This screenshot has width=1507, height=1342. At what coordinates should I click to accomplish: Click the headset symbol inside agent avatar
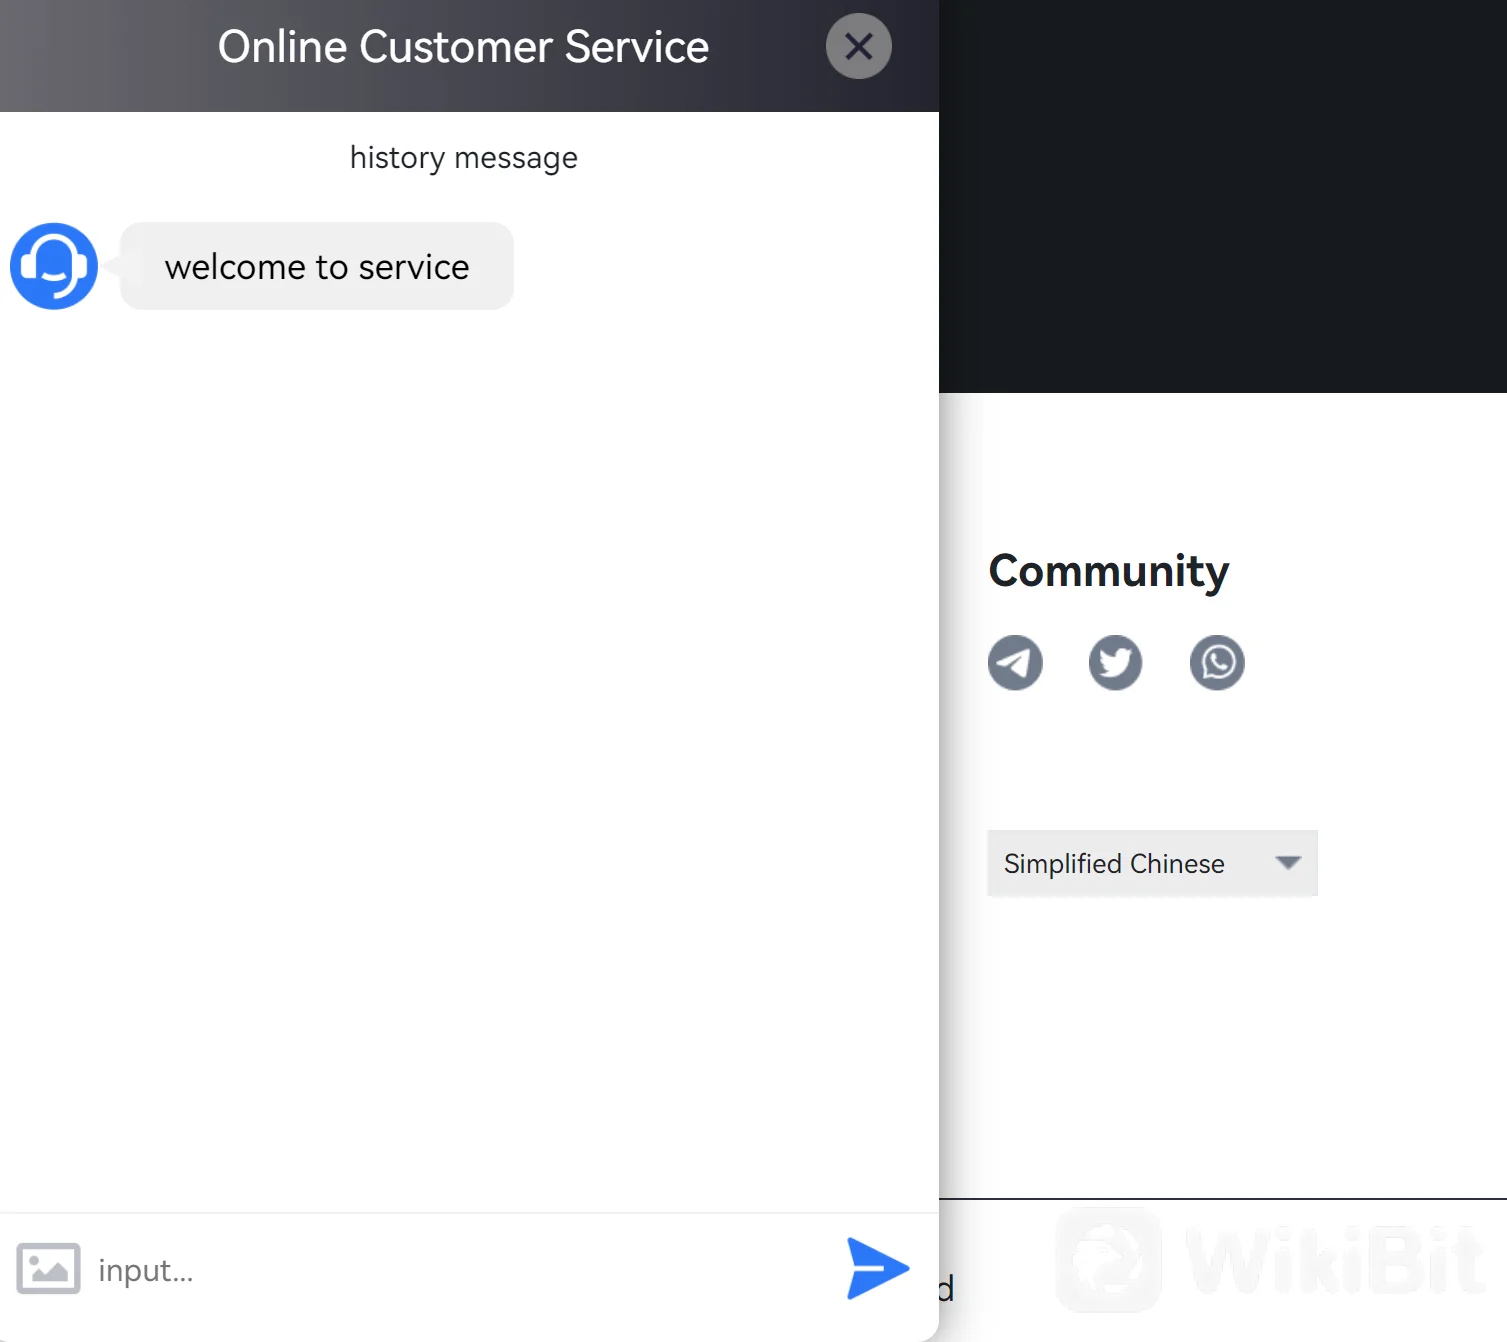pyautogui.click(x=52, y=262)
